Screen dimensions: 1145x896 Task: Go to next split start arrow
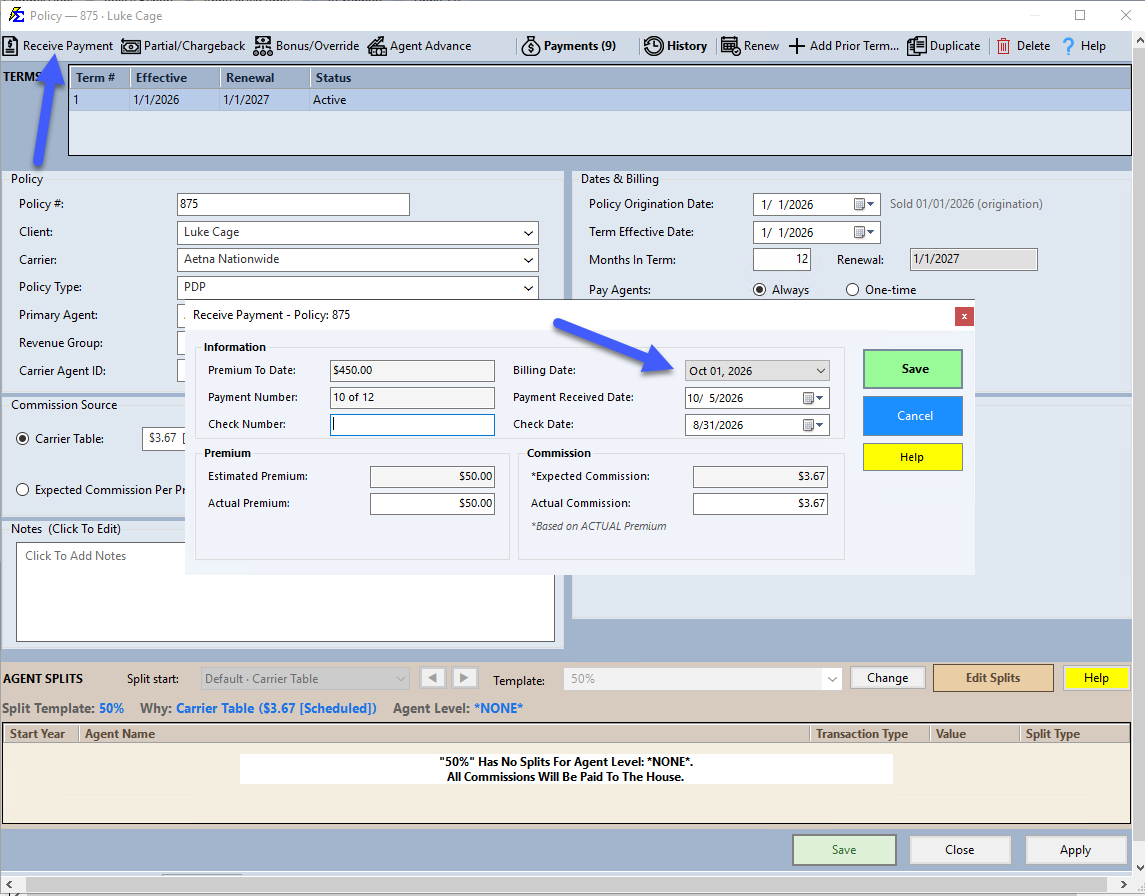click(x=464, y=678)
